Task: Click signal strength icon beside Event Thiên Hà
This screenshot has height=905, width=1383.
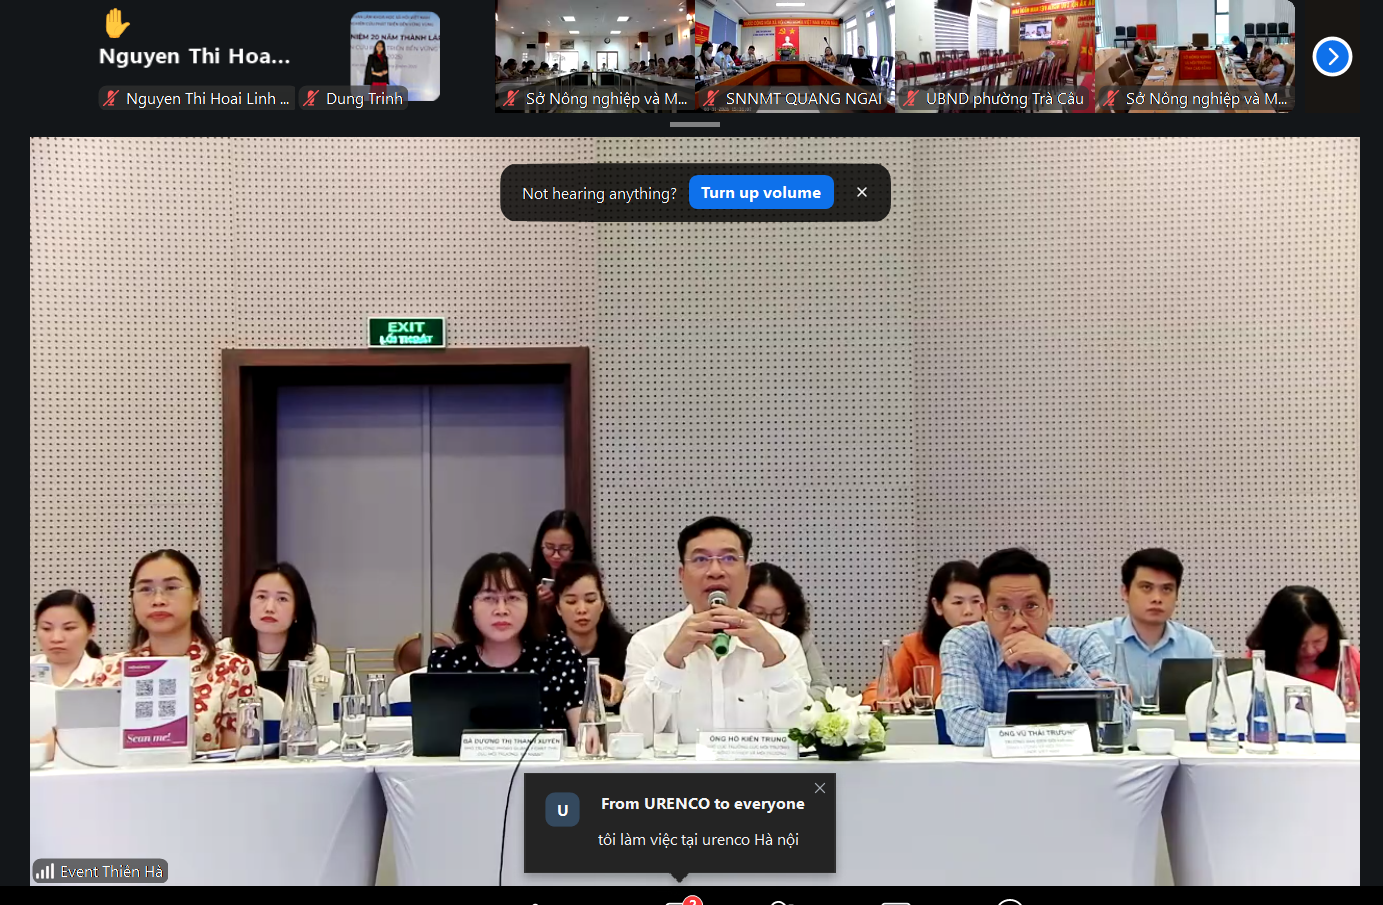Action: pyautogui.click(x=45, y=871)
